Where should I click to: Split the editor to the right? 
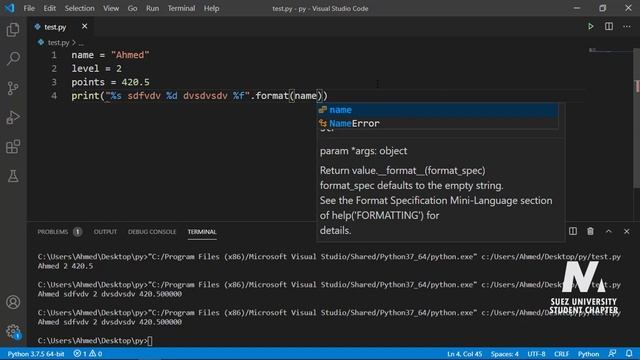coord(609,27)
